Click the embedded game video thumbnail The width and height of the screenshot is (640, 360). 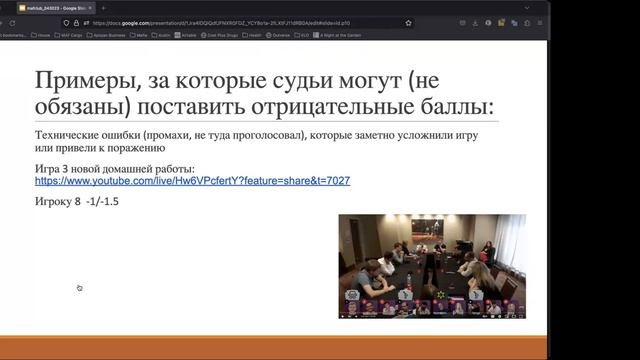pos(432,266)
